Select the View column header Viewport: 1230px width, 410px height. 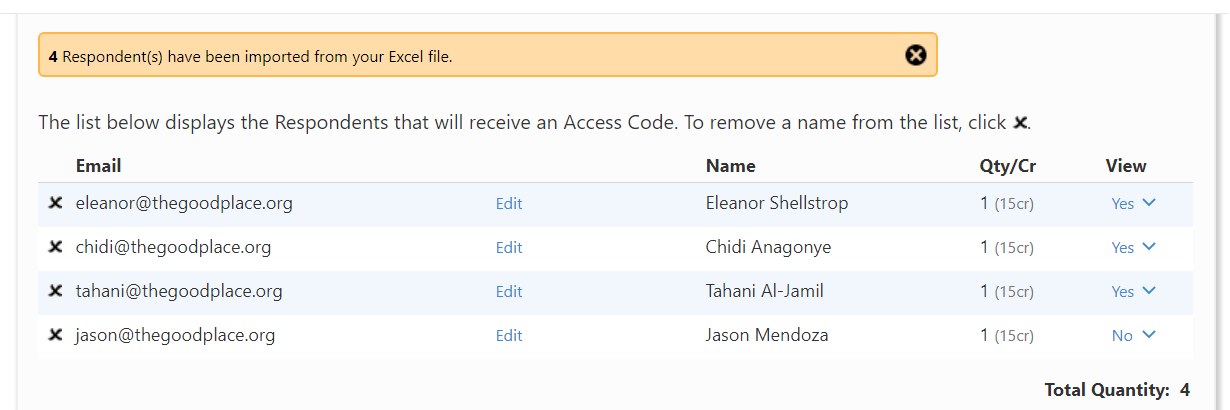pos(1126,166)
